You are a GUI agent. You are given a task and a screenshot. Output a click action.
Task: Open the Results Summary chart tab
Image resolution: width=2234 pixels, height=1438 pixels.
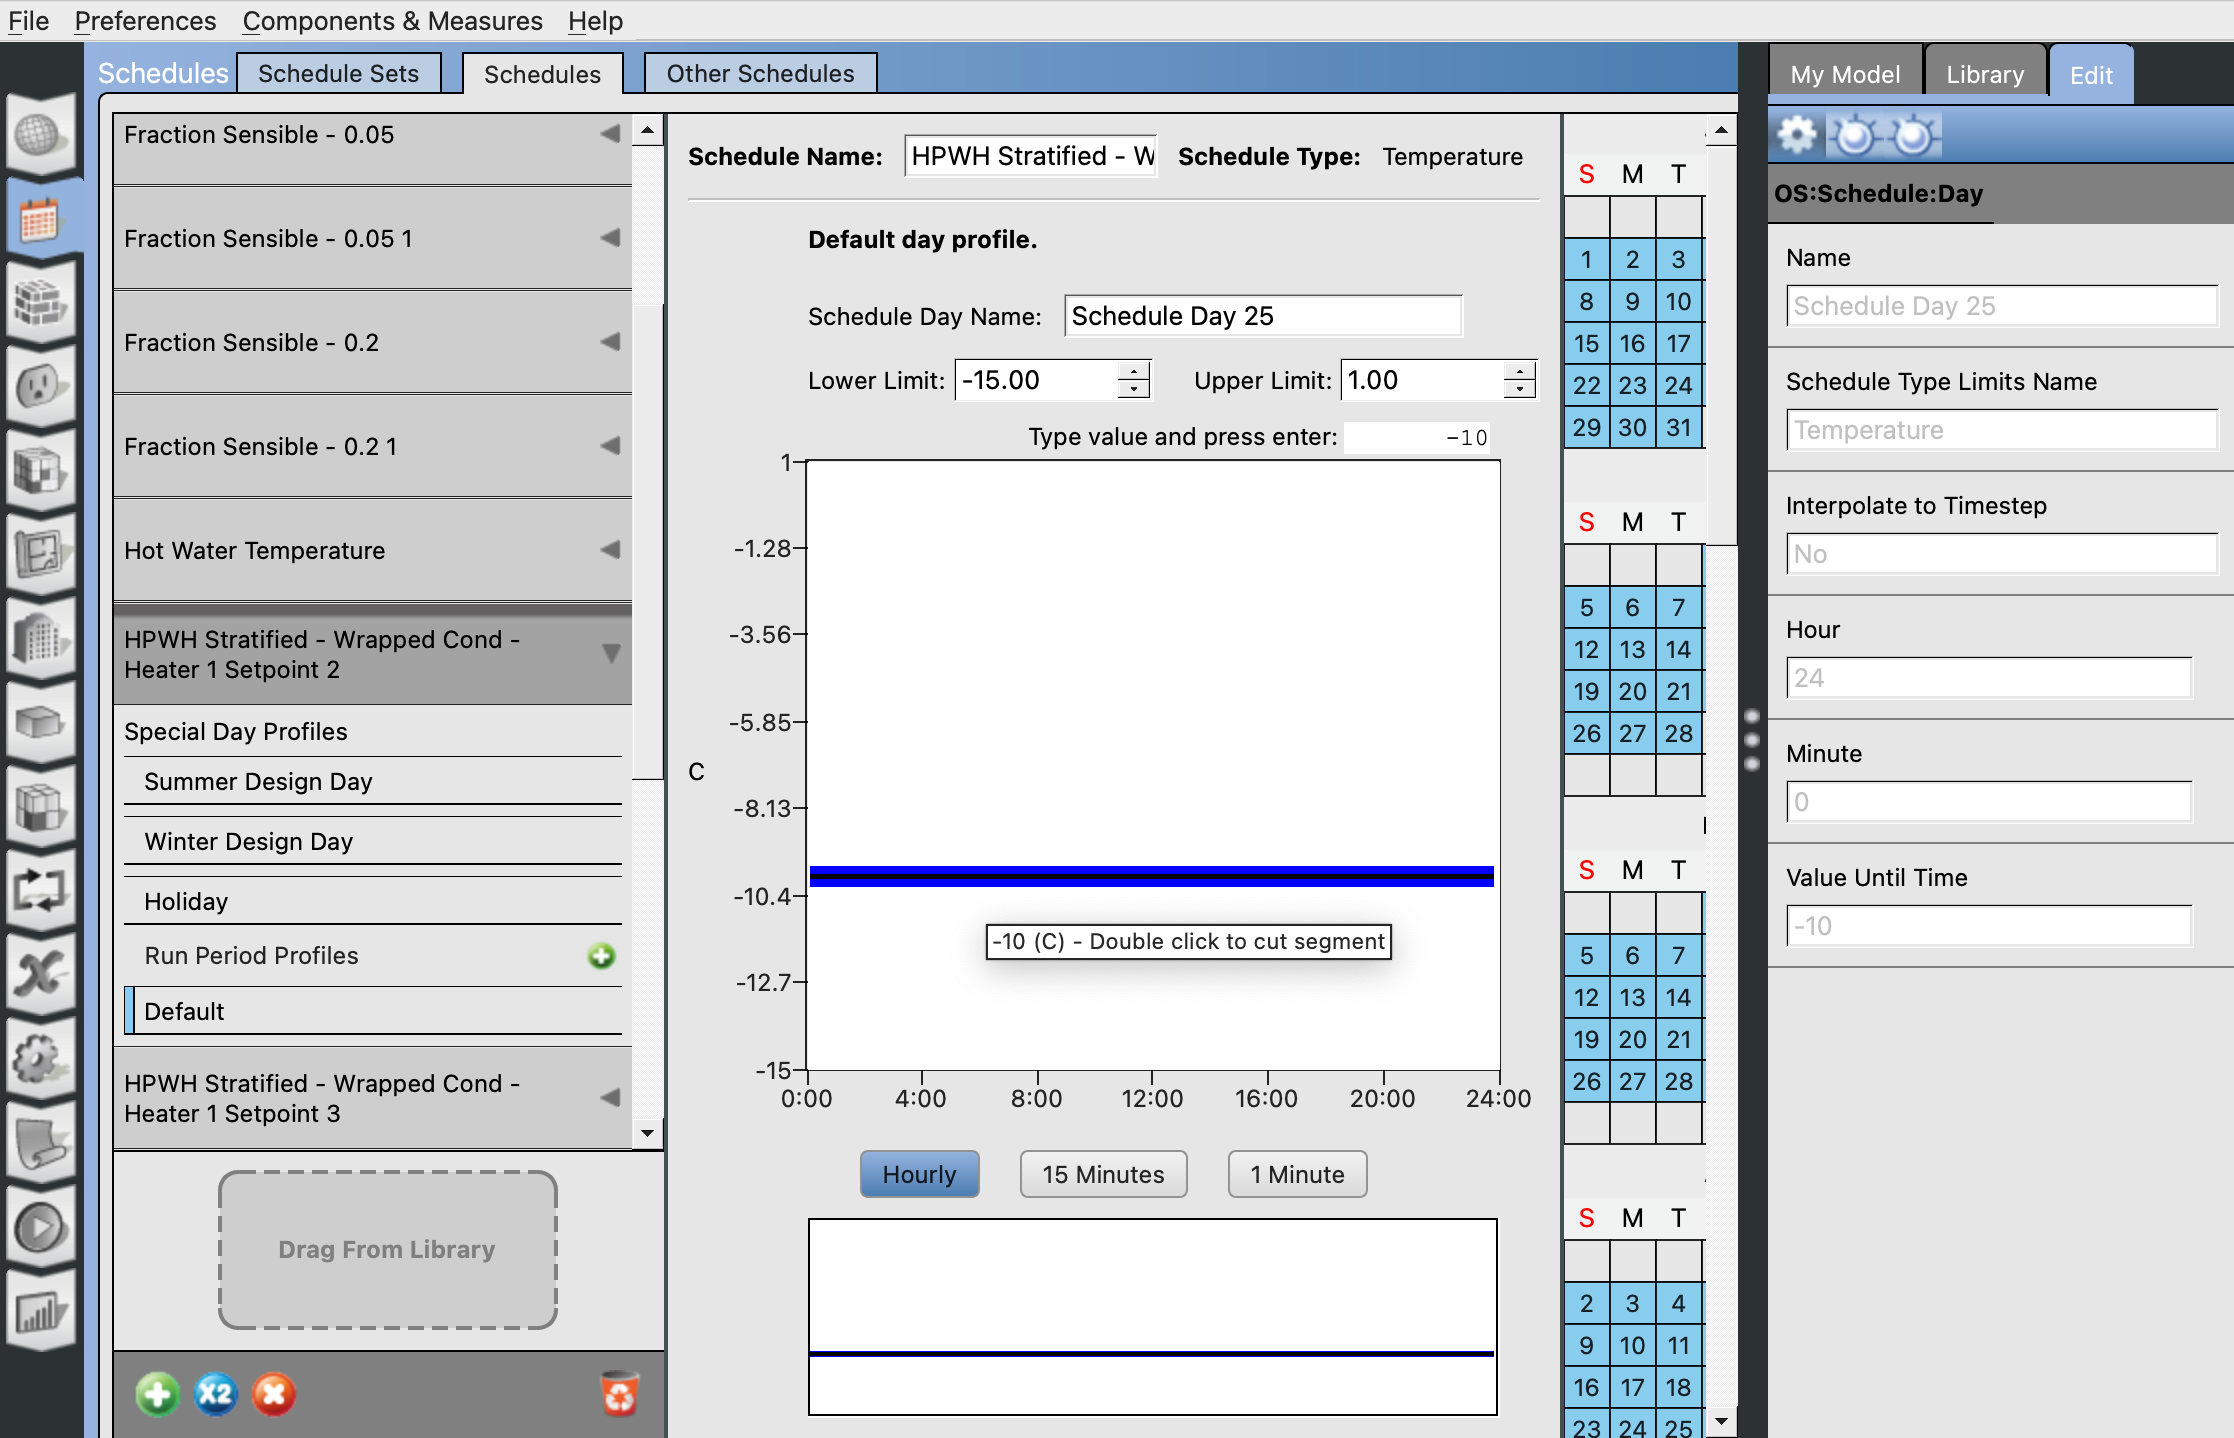point(38,1312)
